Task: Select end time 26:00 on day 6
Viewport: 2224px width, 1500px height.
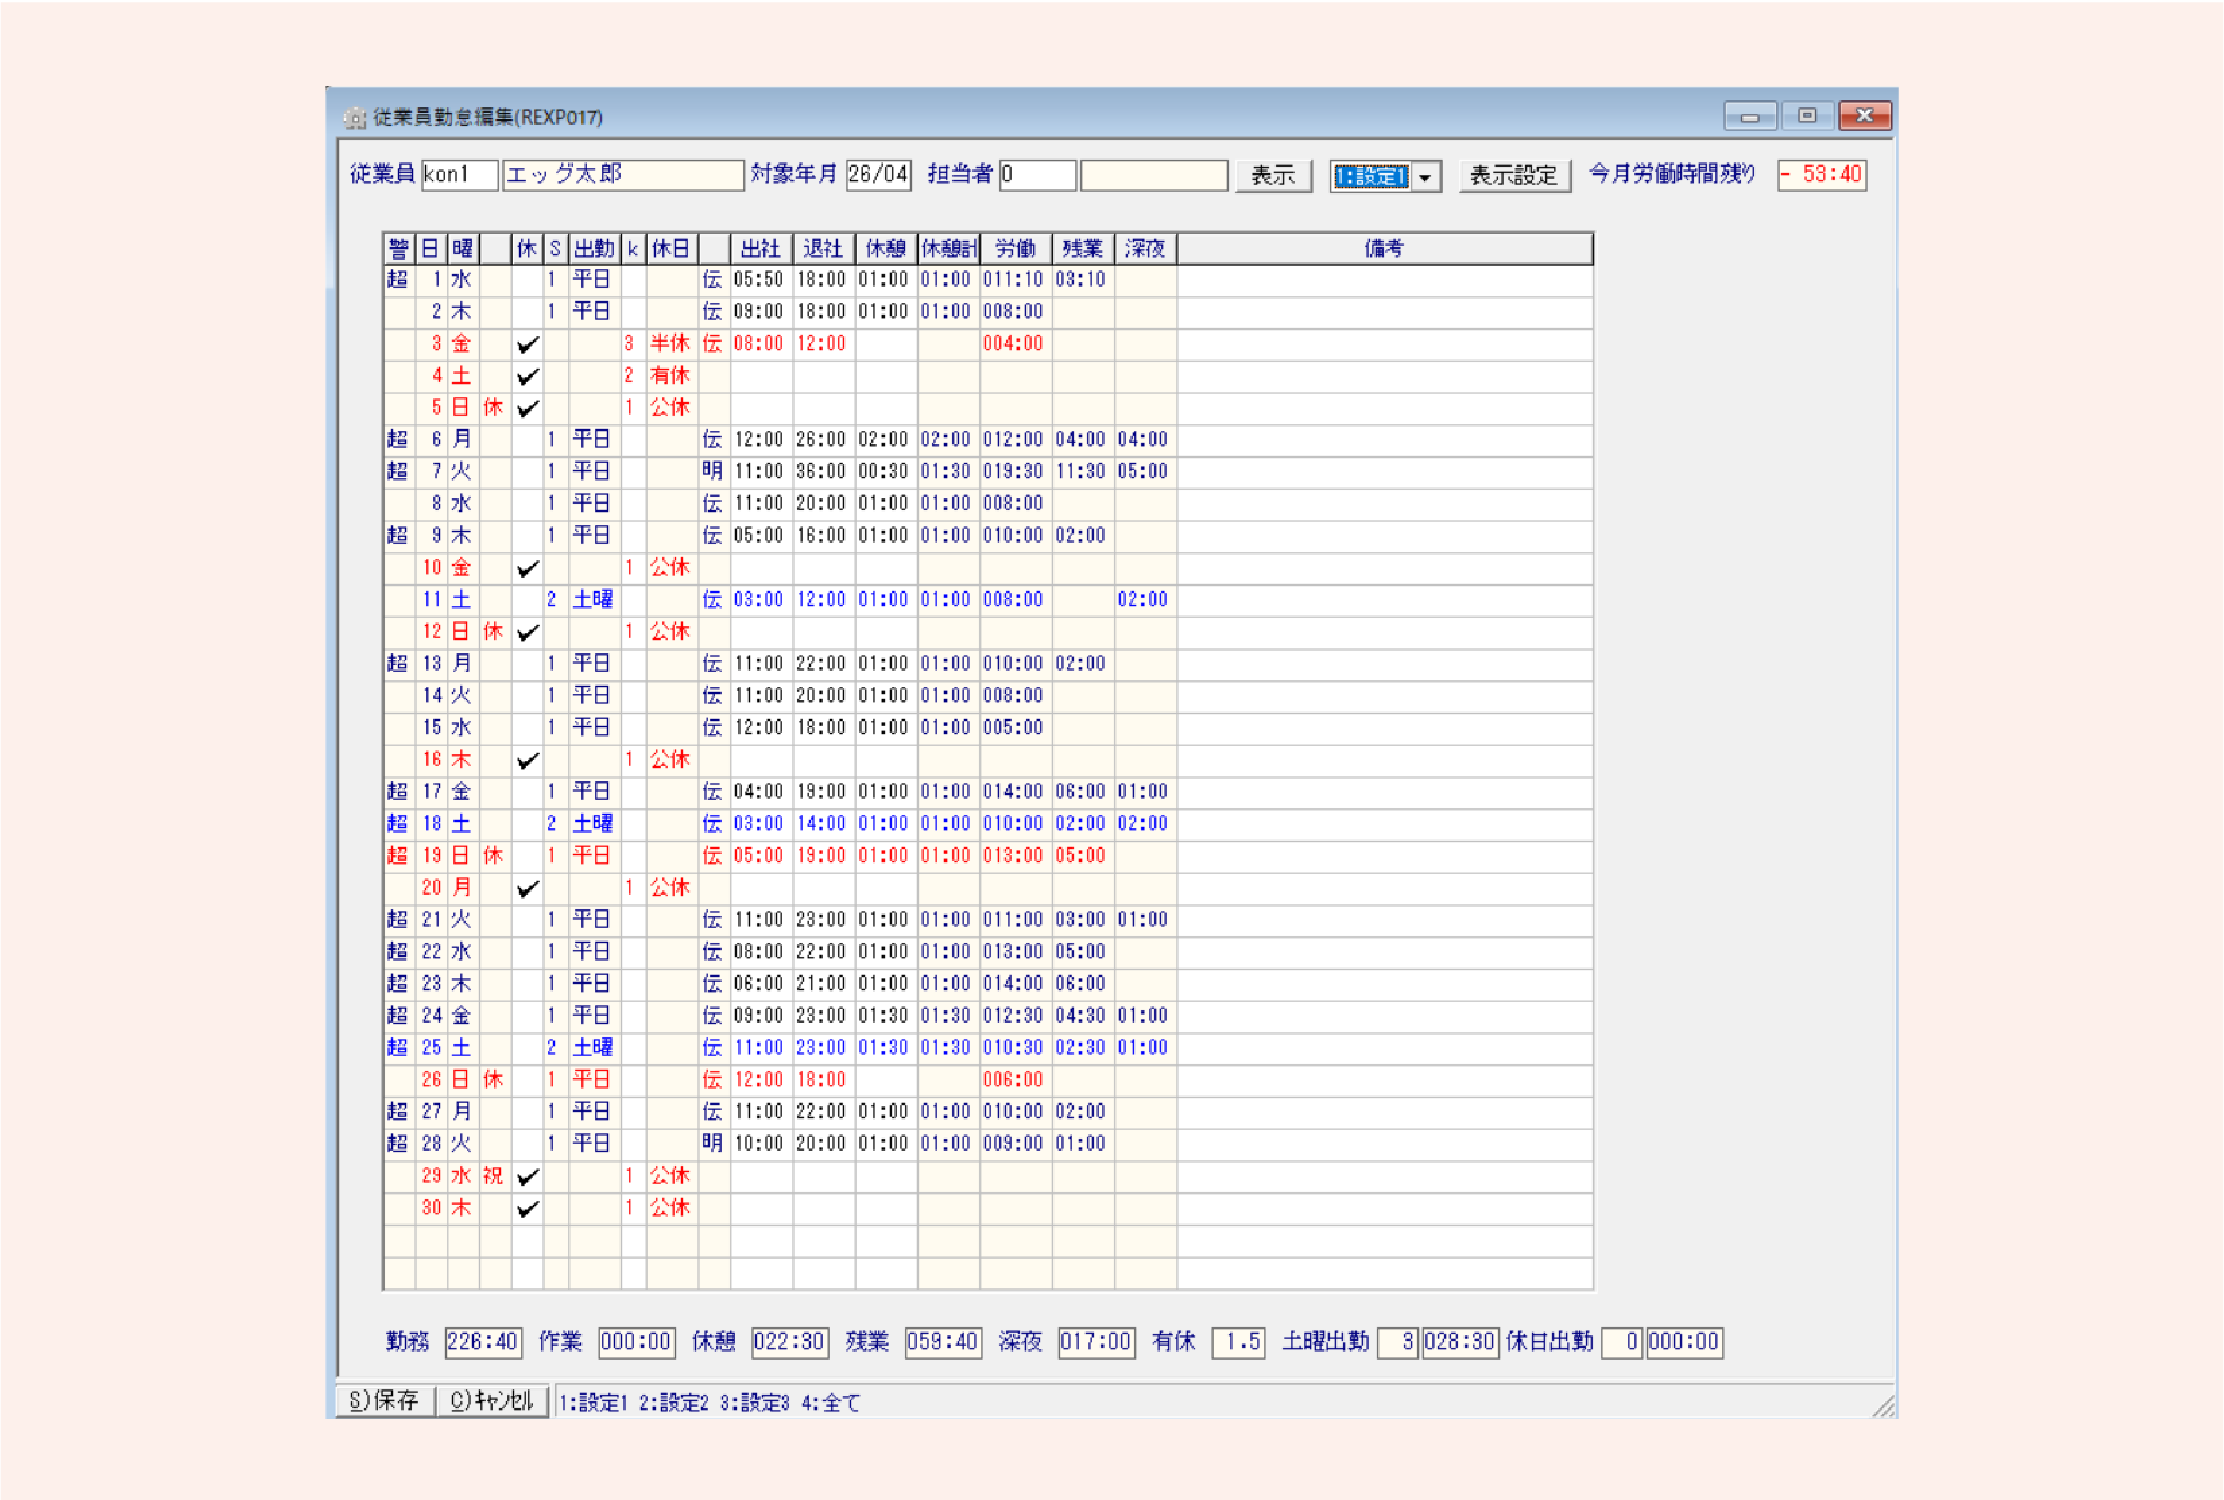Action: coord(822,440)
